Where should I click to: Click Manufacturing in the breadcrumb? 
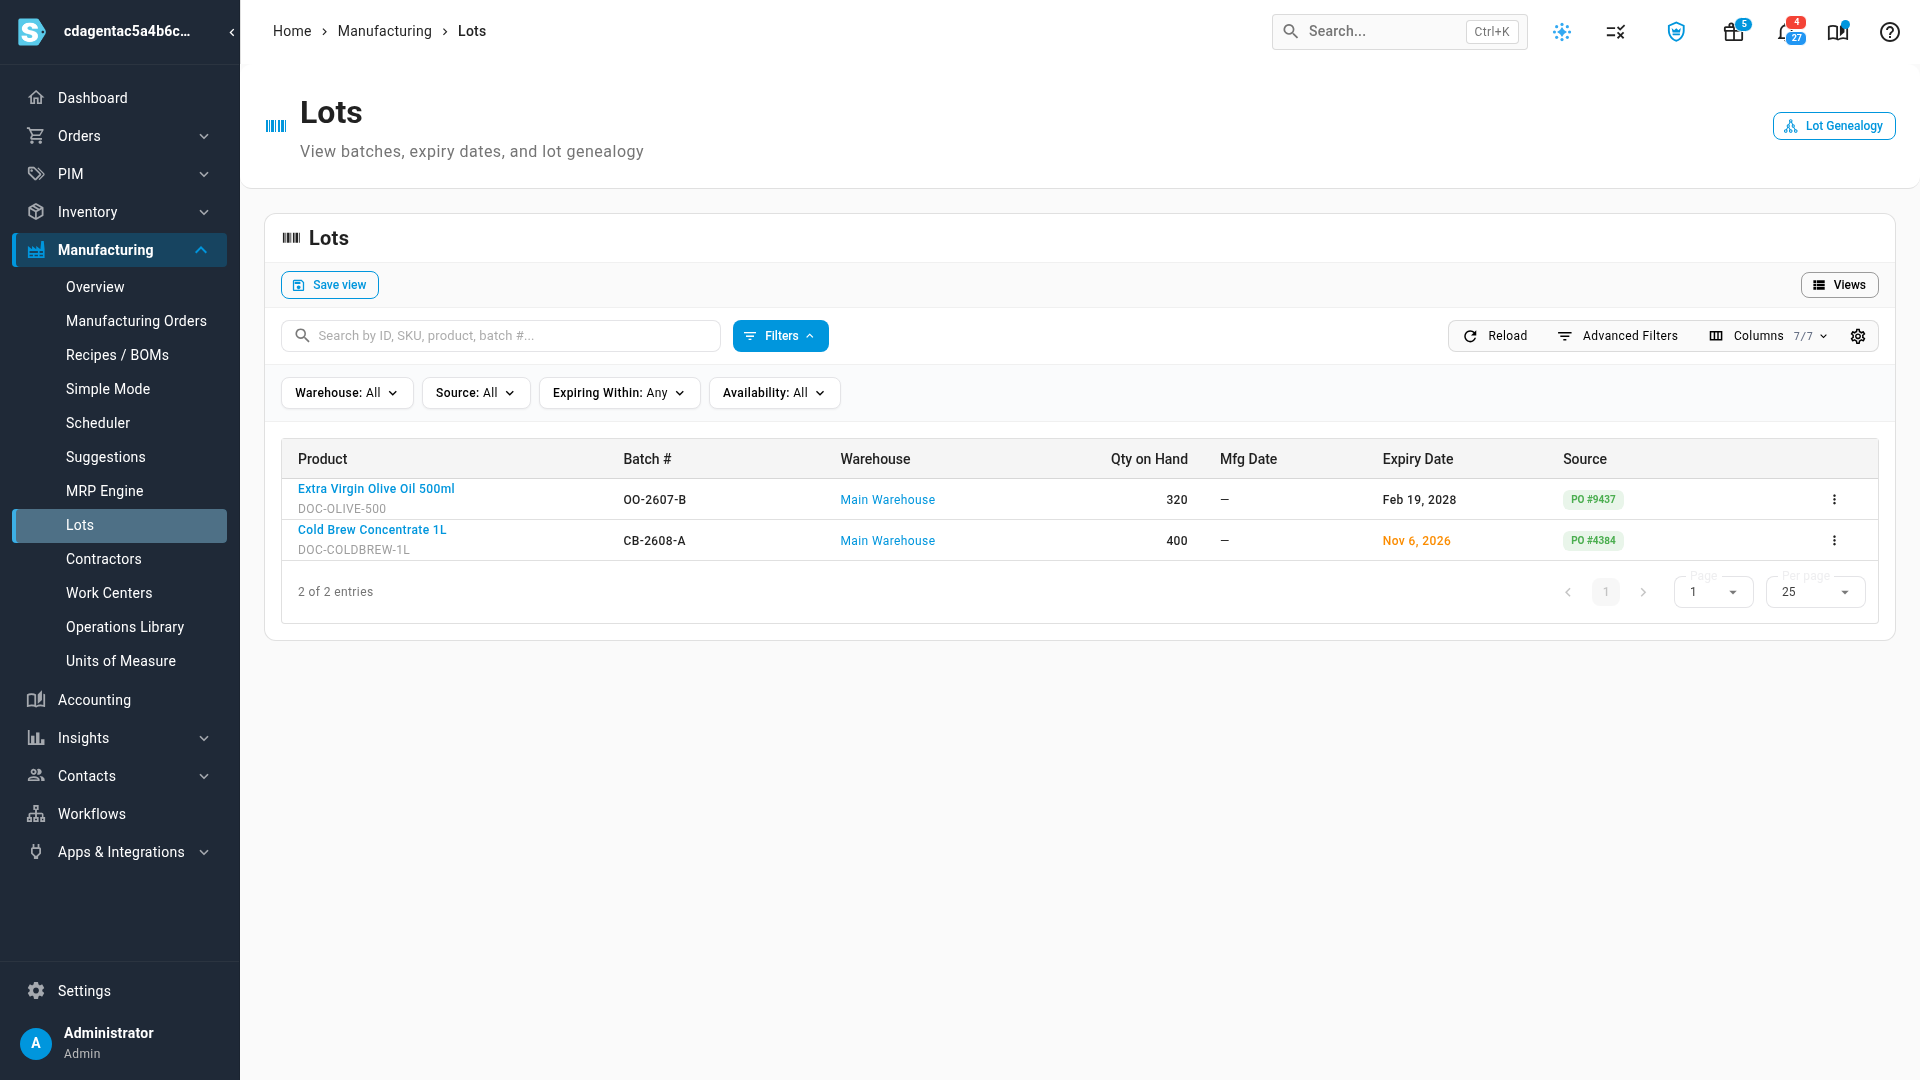pyautogui.click(x=385, y=31)
